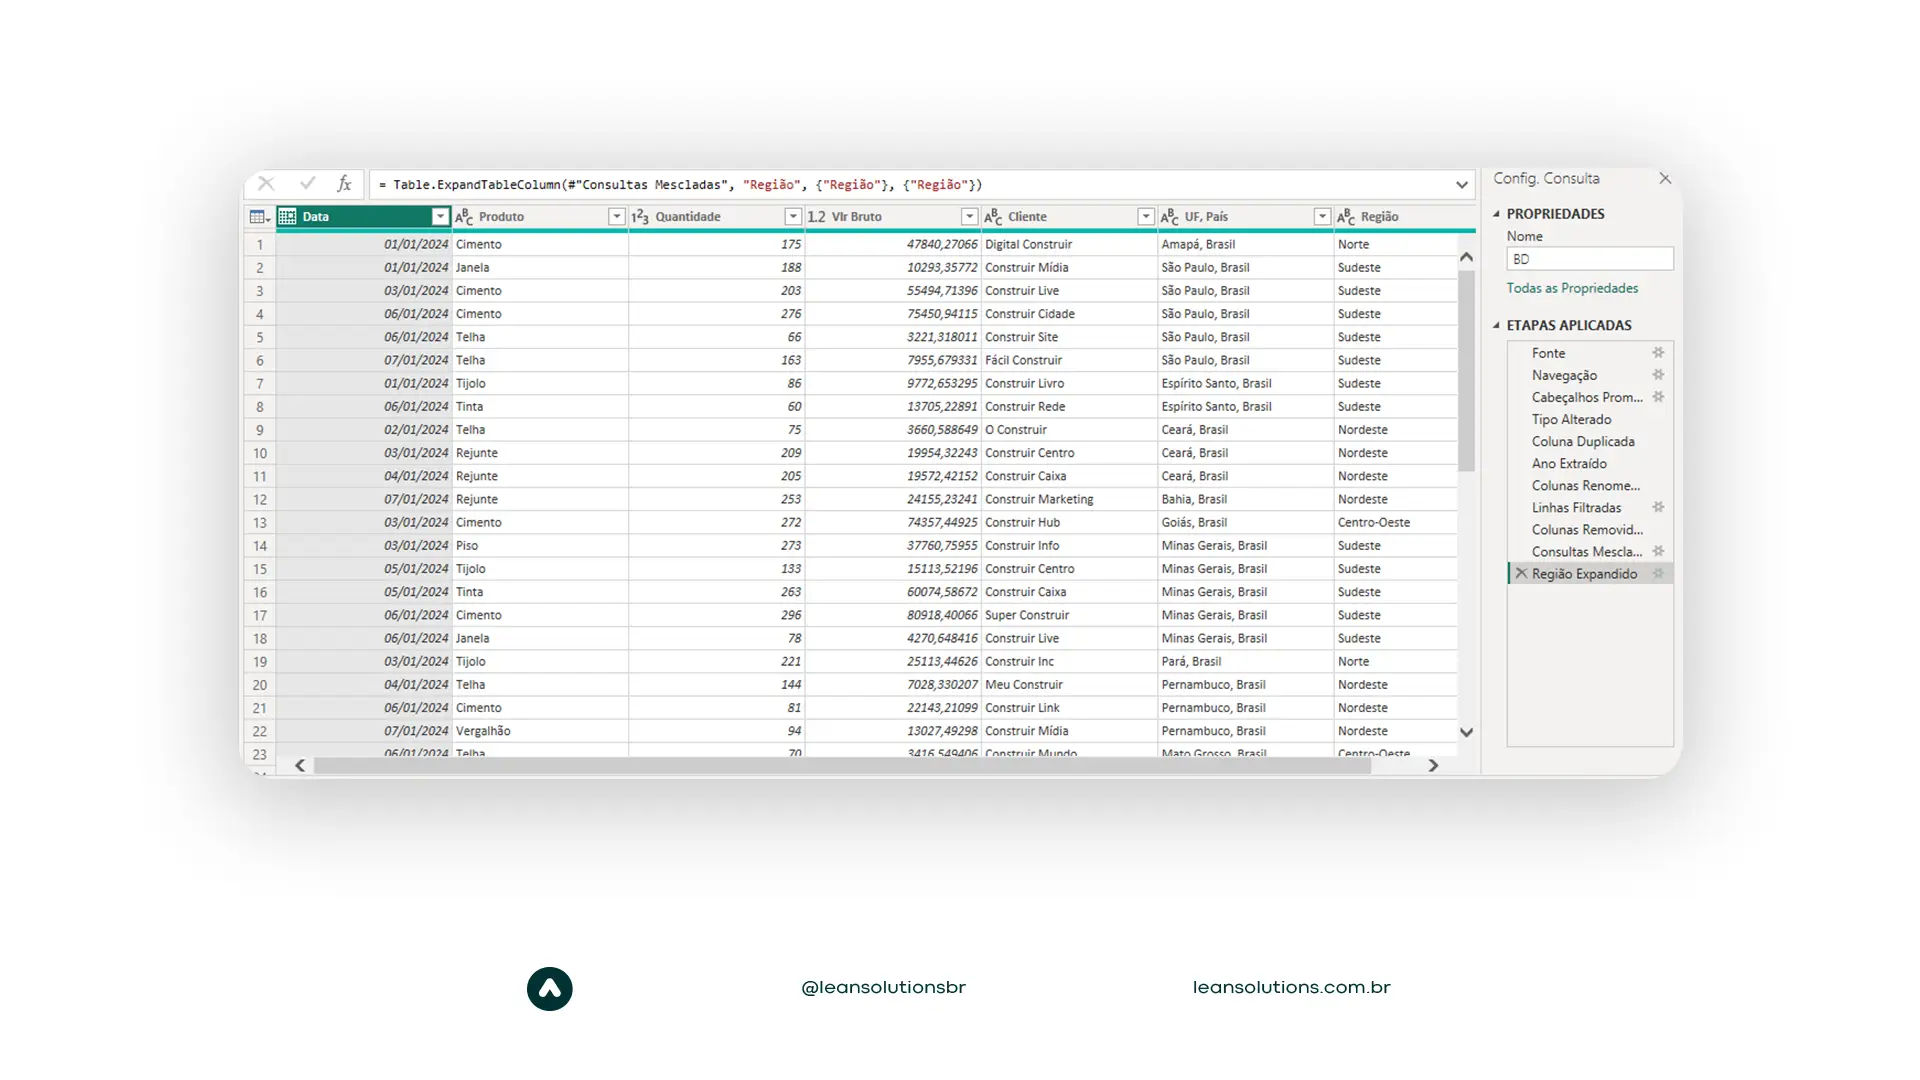Open gear settings for Consultas Mescladas step

pyautogui.click(x=1658, y=551)
